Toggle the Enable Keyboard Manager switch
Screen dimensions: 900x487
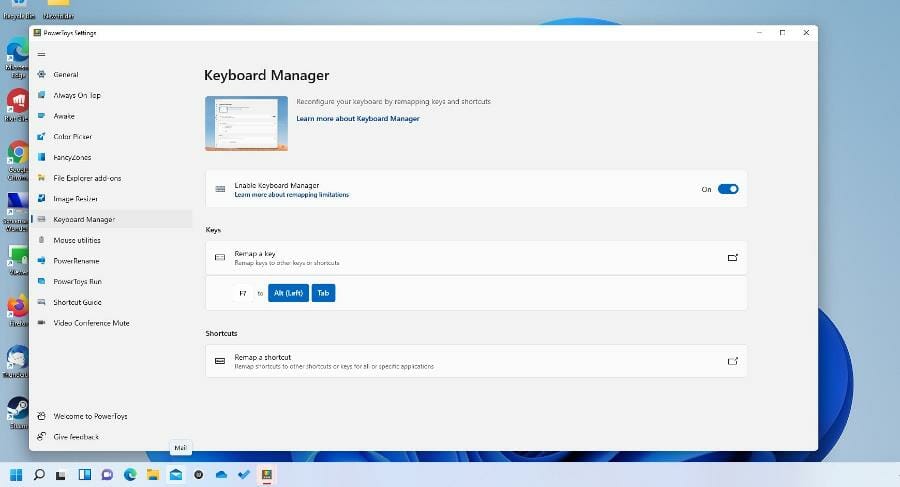pos(728,189)
